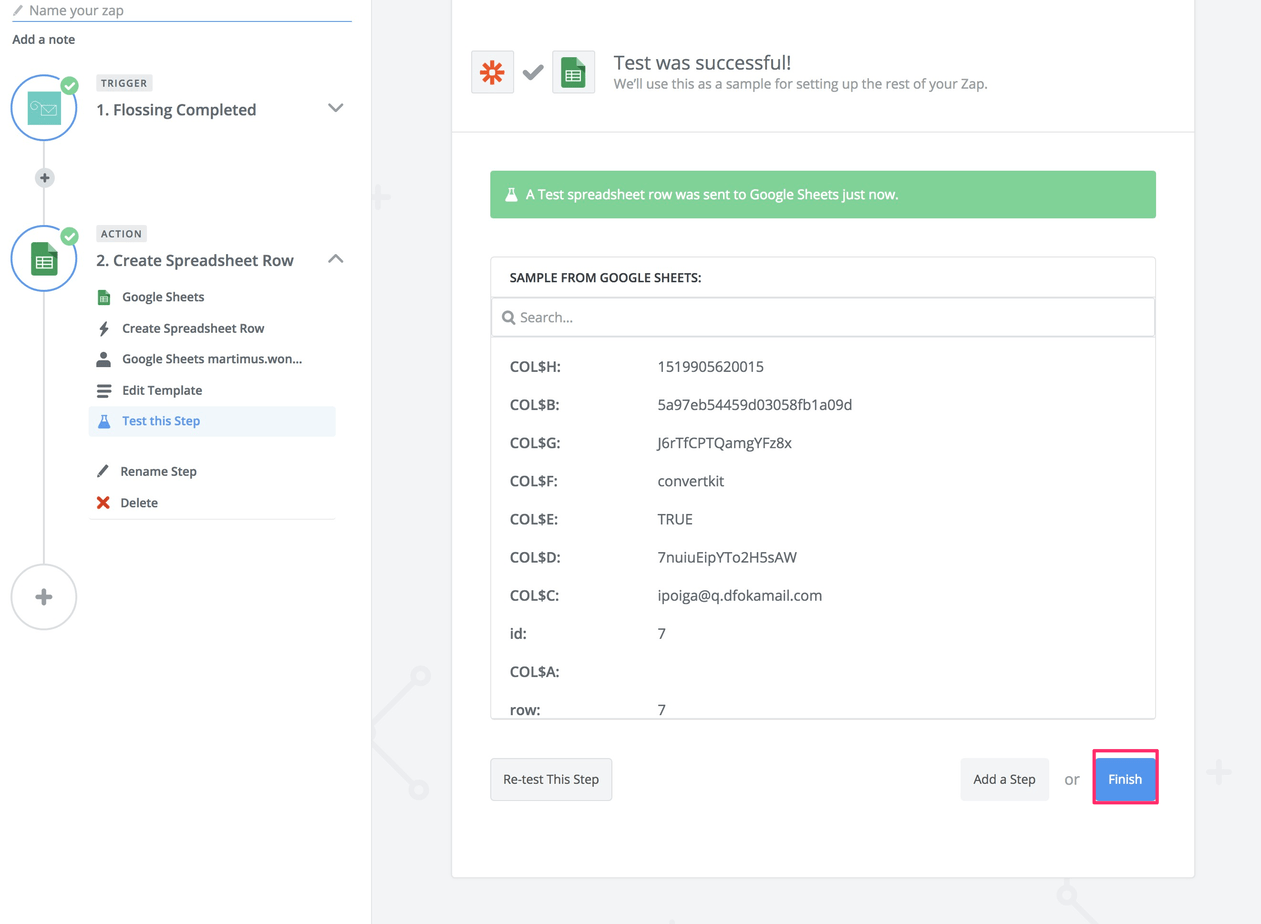
Task: Collapse the Flossing Completed trigger chevron
Action: 336,108
